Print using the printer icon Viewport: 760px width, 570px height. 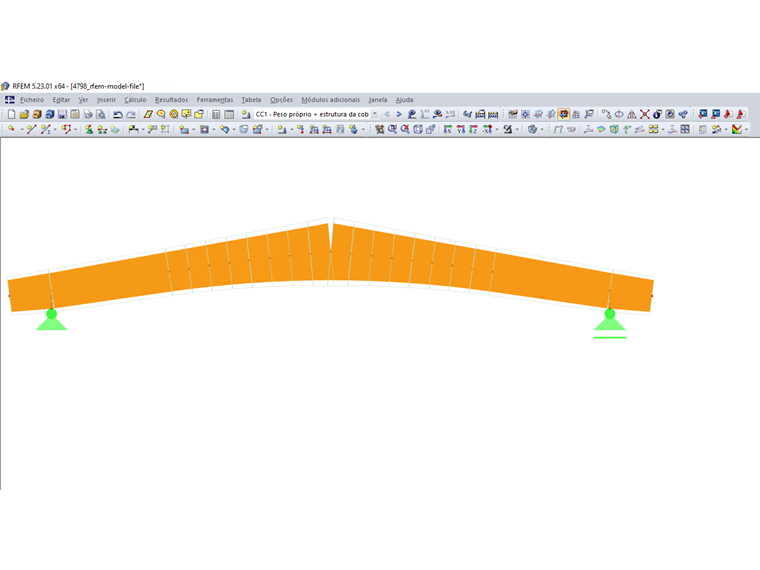tap(88, 114)
